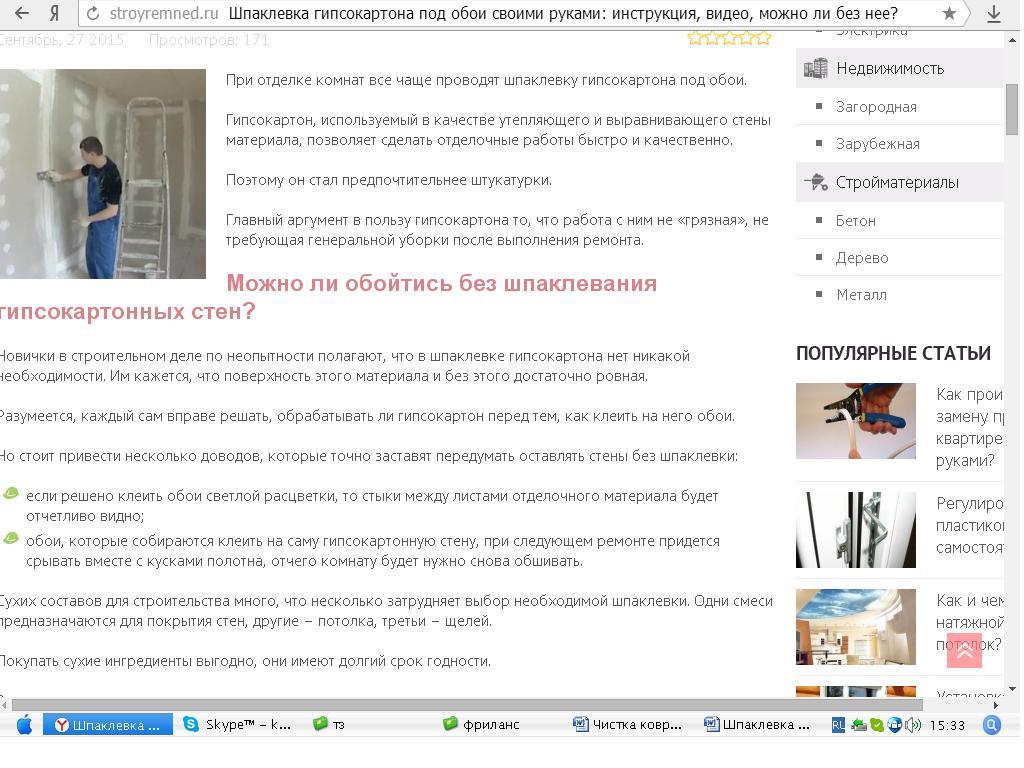Image resolution: width=1024 pixels, height=768 pixels.
Task: Click the blue search icon in the taskbar
Action: click(x=991, y=724)
